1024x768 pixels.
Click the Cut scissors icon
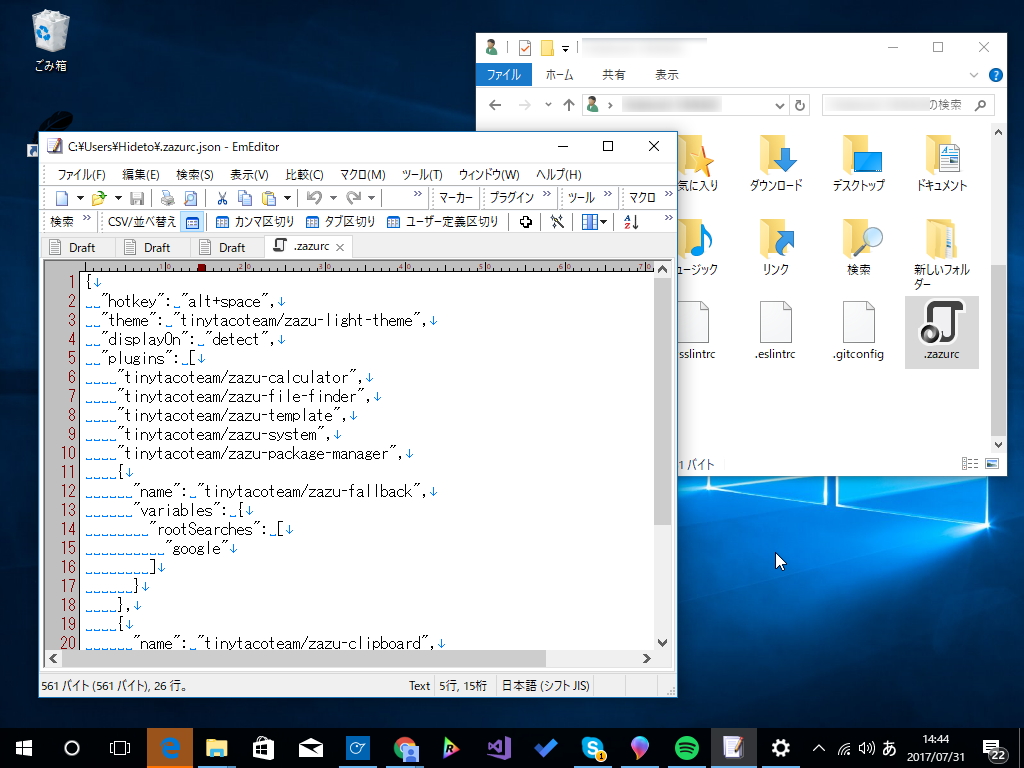pos(222,198)
